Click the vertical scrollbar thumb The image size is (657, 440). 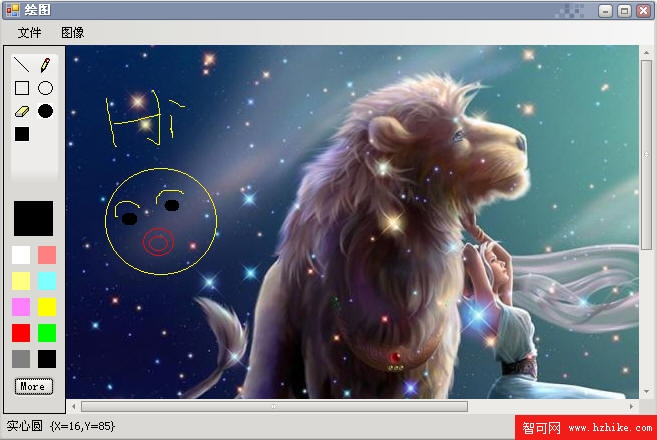[647, 155]
